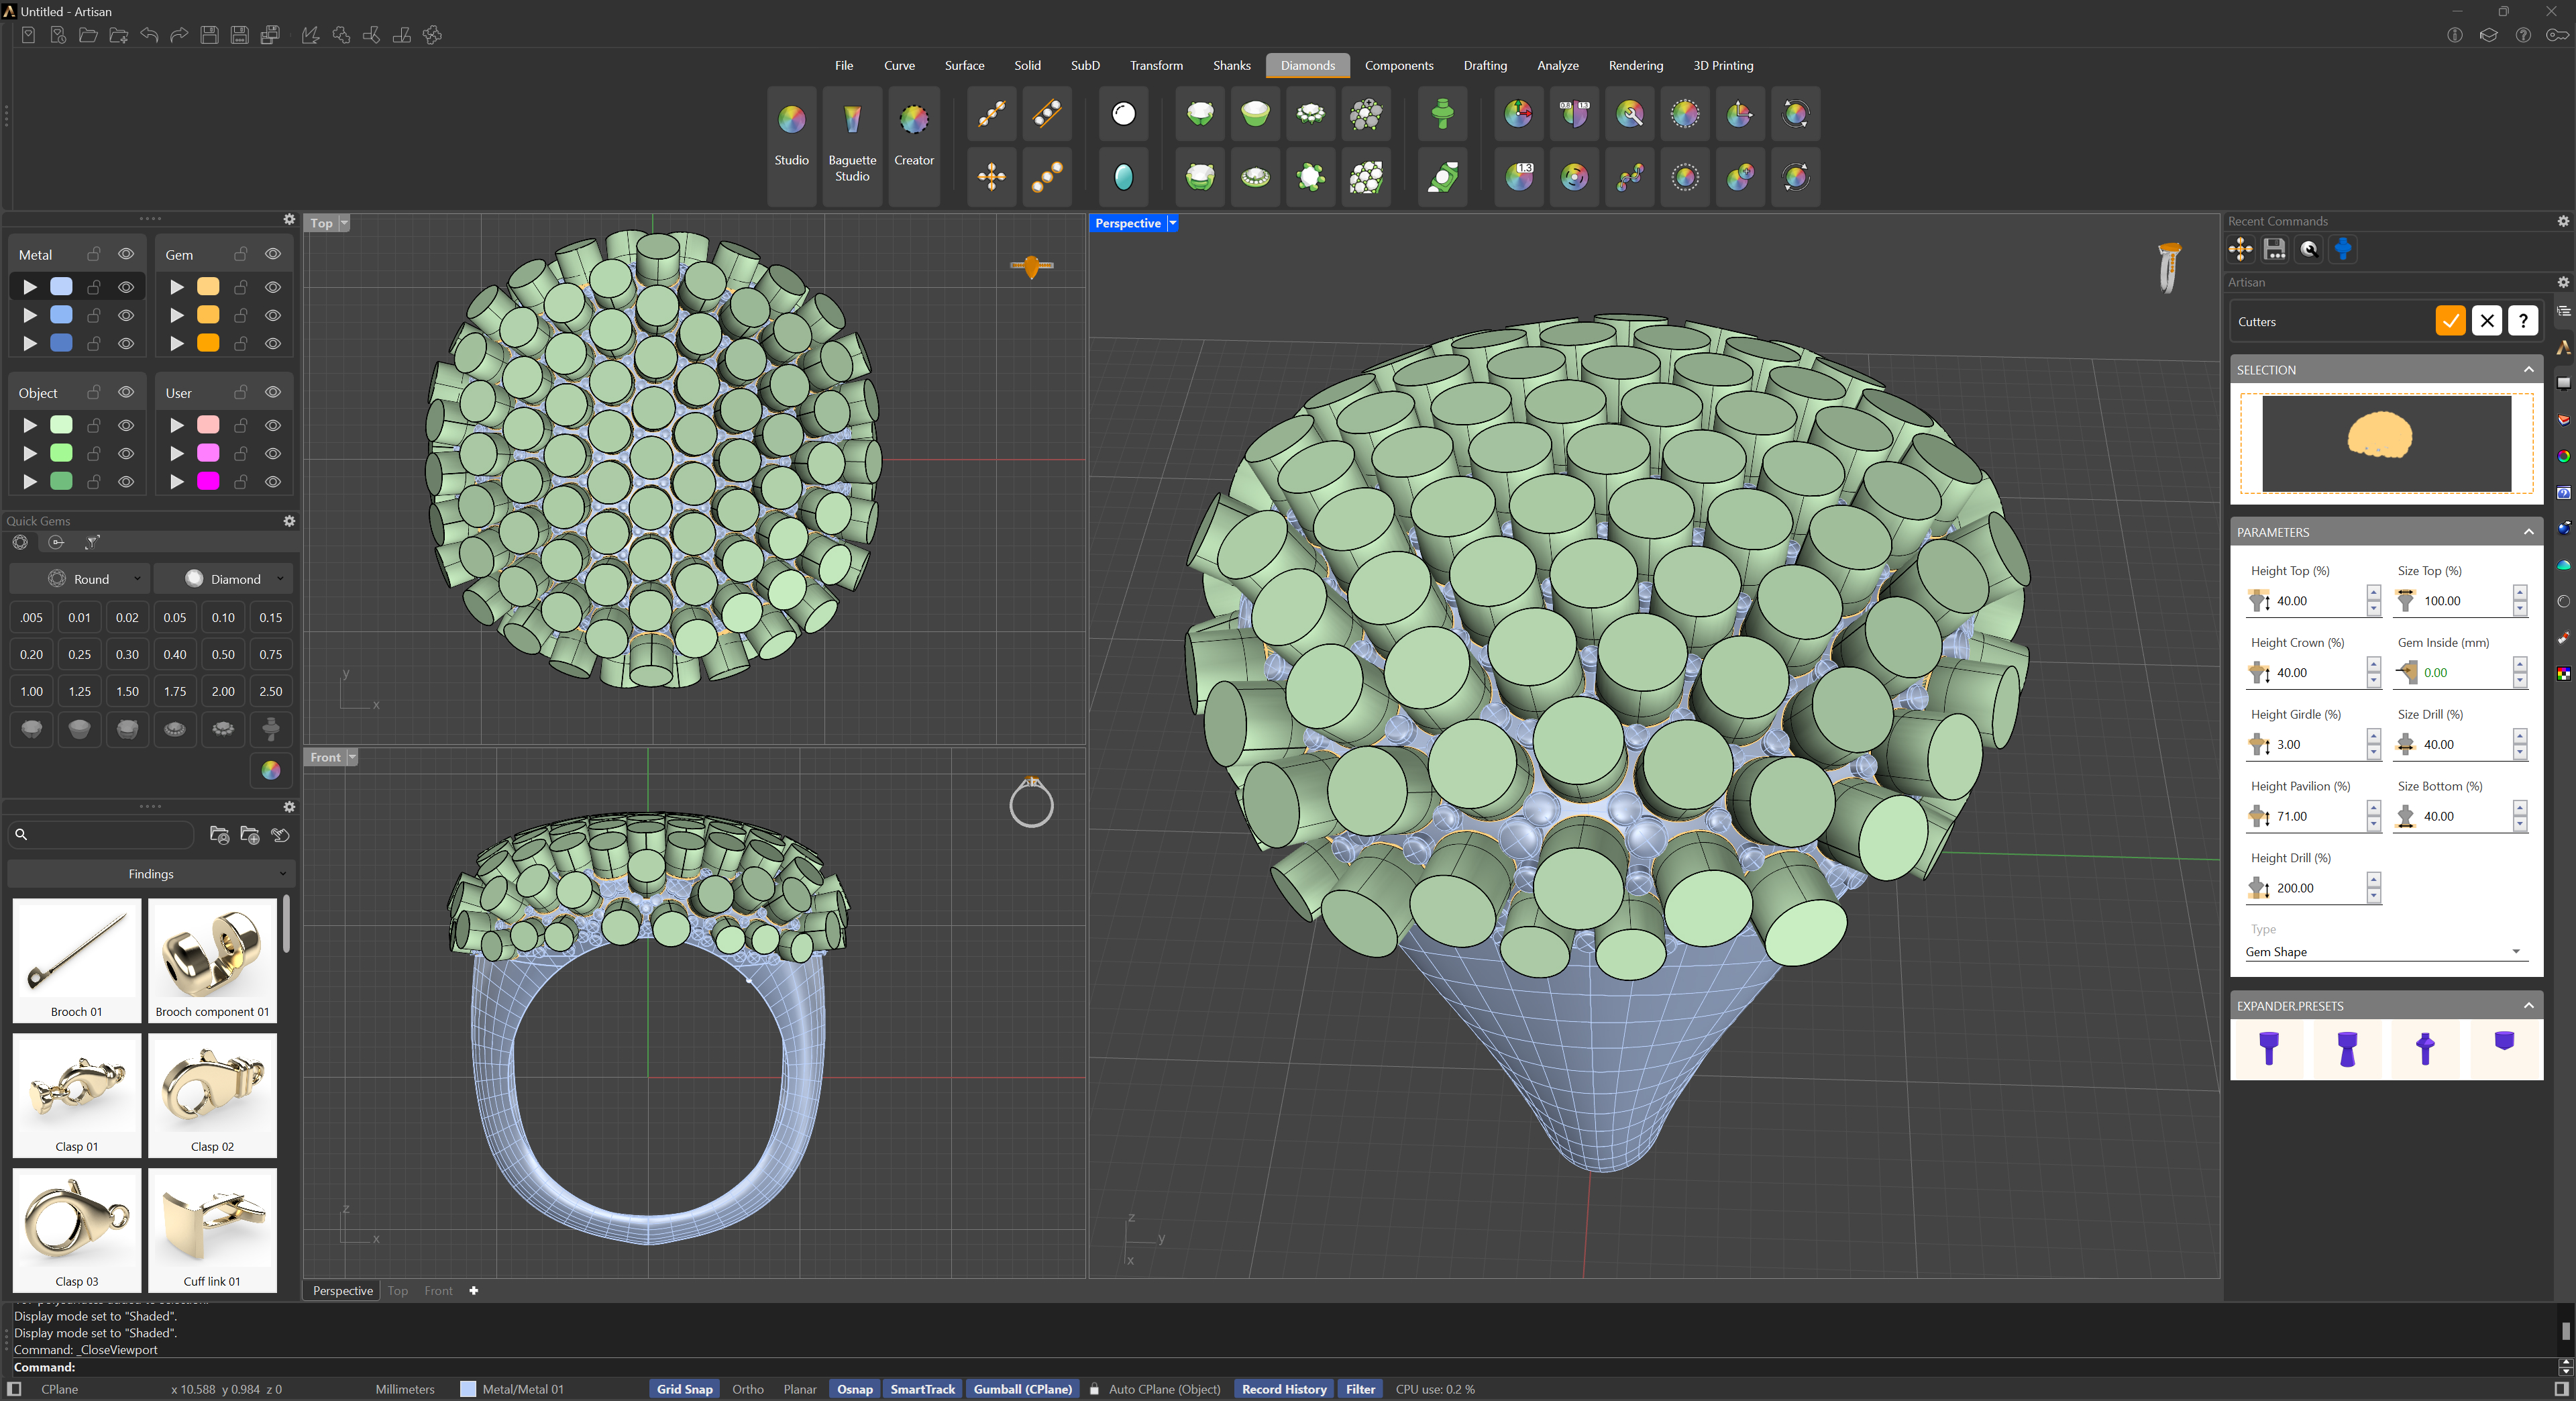
Task: Open the 3D Printing tab
Action: [x=1723, y=65]
